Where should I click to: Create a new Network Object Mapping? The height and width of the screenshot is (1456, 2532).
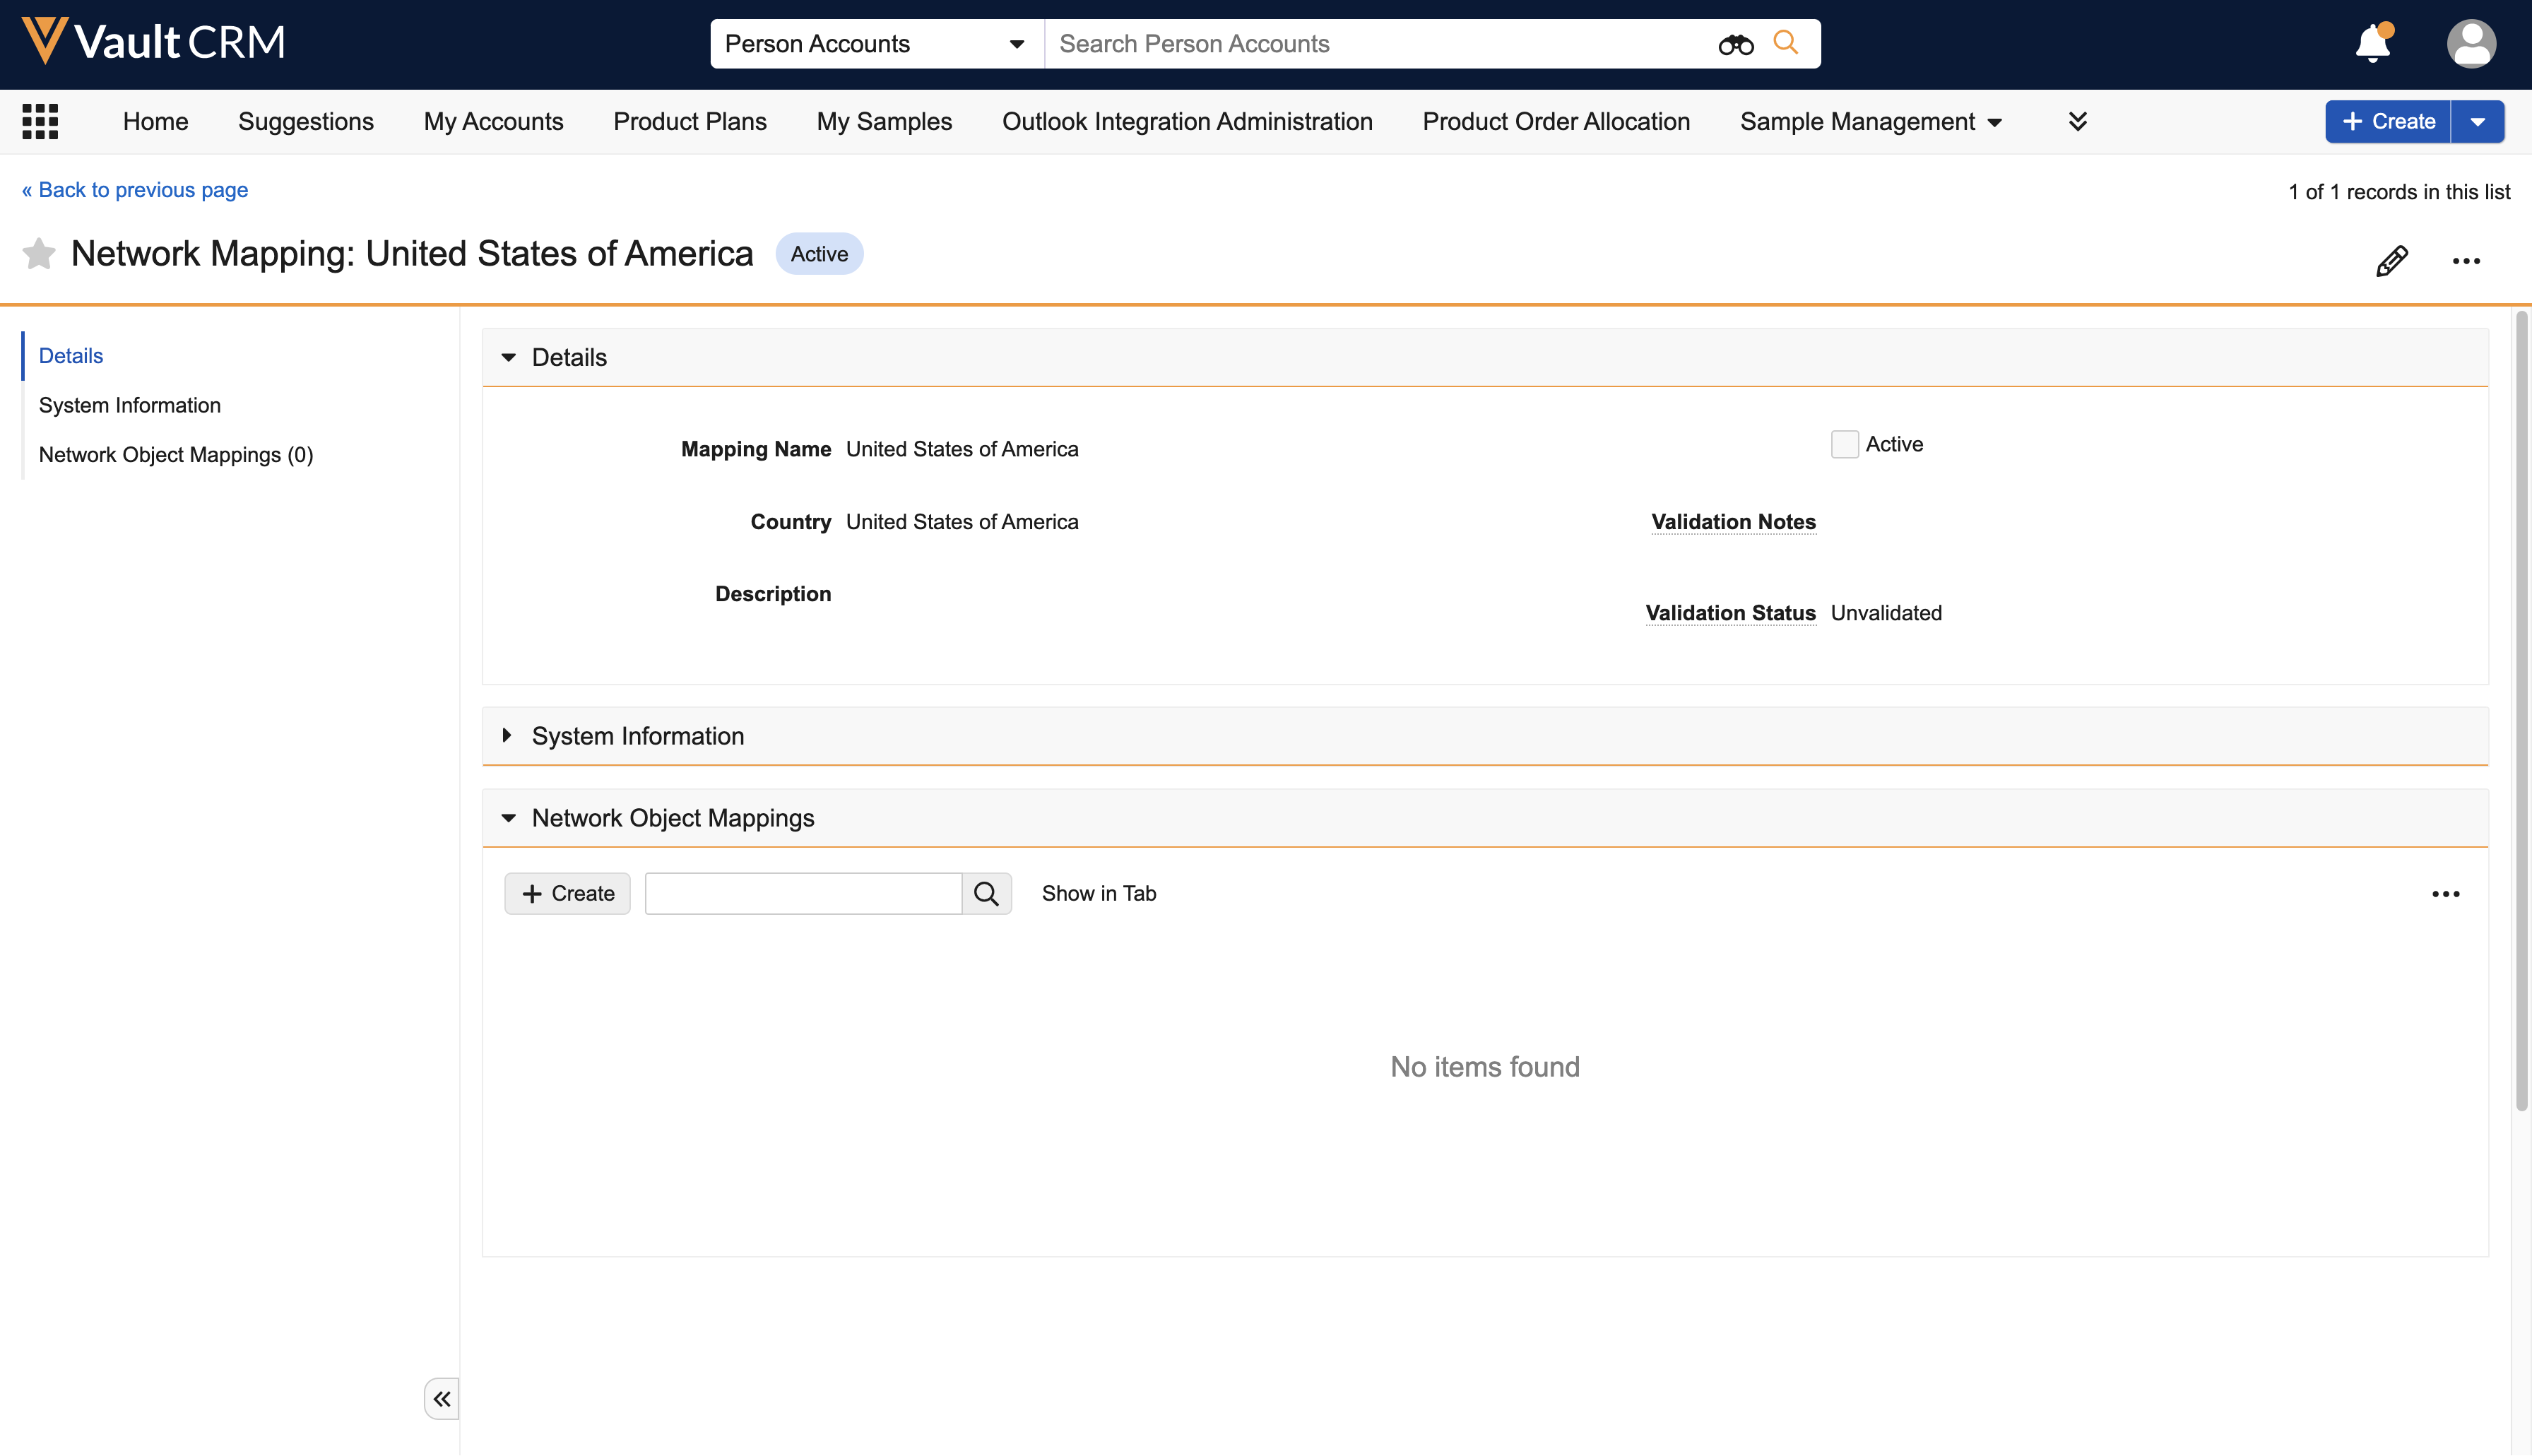click(567, 893)
